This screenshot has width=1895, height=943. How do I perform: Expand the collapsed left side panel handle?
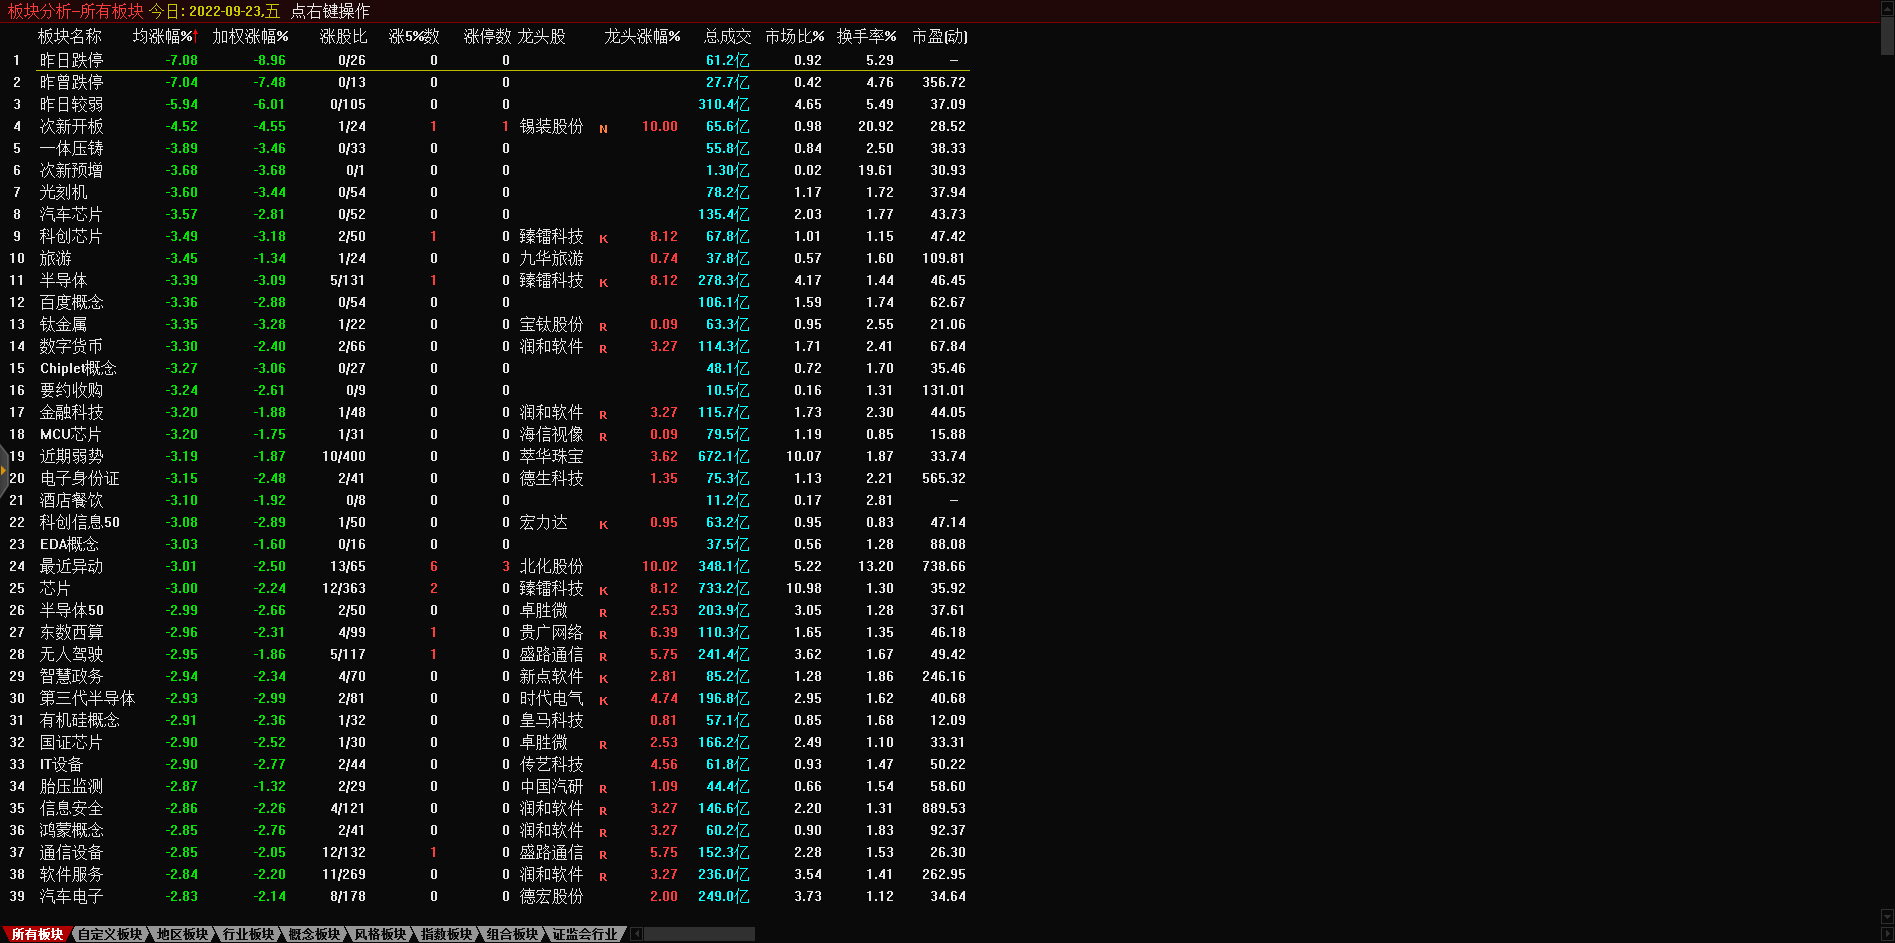(4, 468)
